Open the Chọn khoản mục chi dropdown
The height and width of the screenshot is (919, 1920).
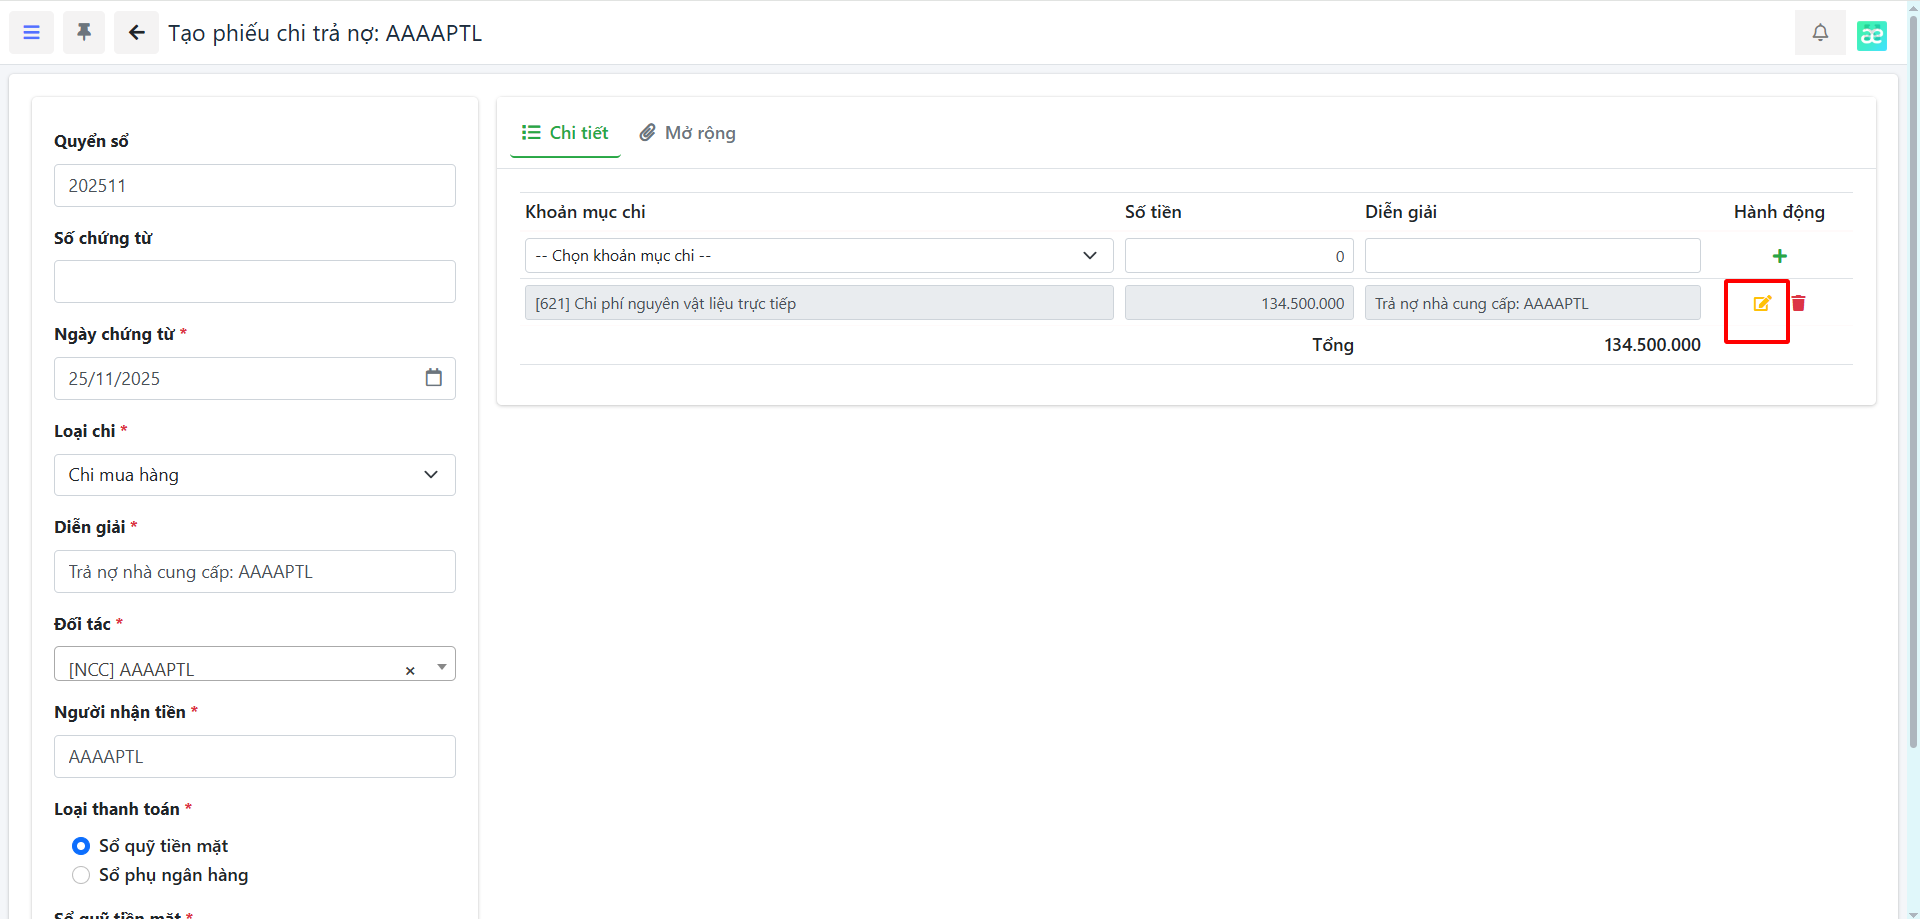click(x=818, y=256)
